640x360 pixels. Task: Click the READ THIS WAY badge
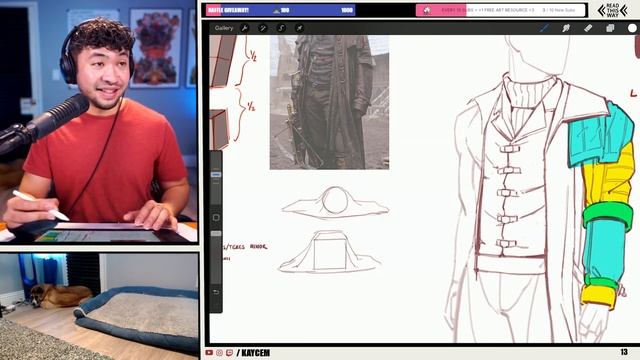[612, 11]
